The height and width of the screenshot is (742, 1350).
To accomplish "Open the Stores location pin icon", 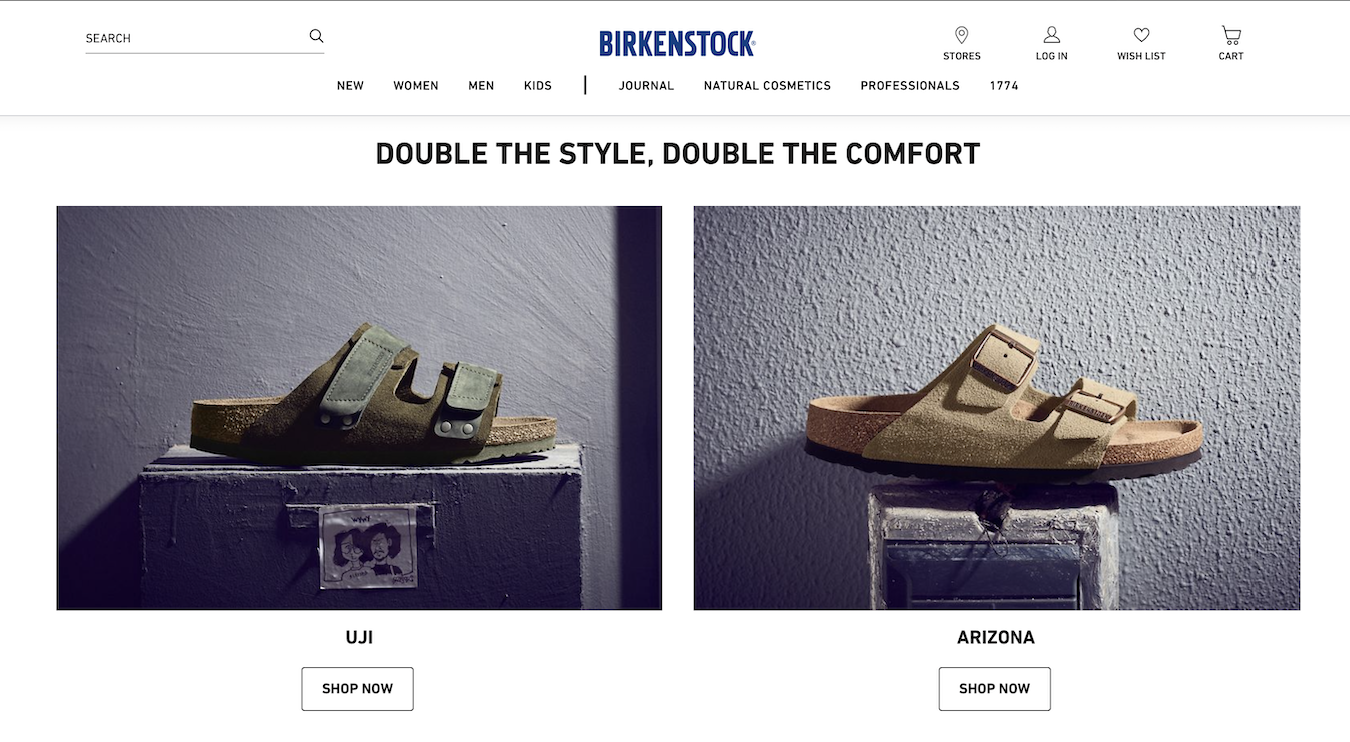I will click(962, 35).
